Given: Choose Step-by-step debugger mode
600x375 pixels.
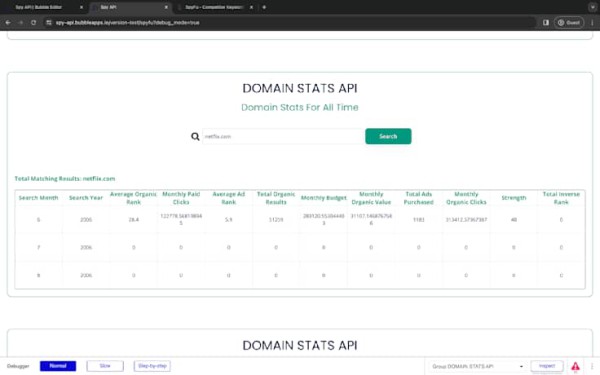Looking at the screenshot, I should pyautogui.click(x=152, y=366).
